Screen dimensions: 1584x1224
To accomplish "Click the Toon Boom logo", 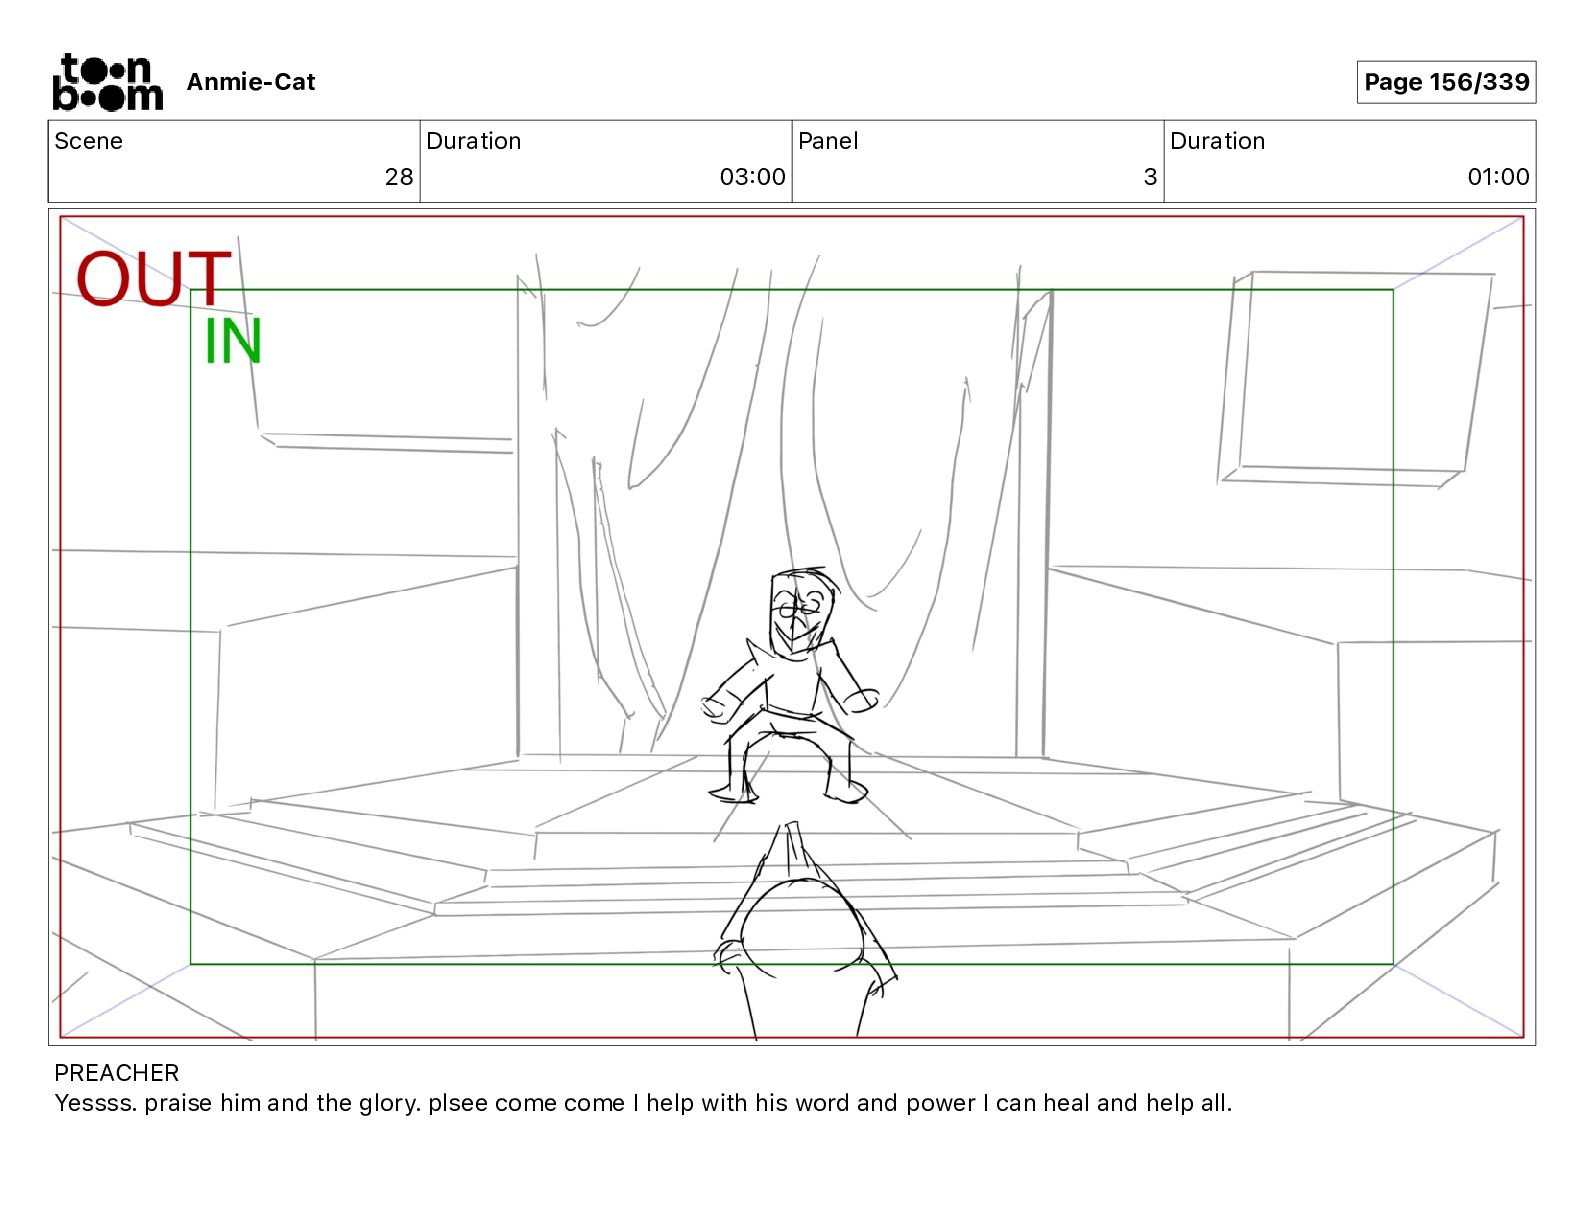I will pos(107,82).
